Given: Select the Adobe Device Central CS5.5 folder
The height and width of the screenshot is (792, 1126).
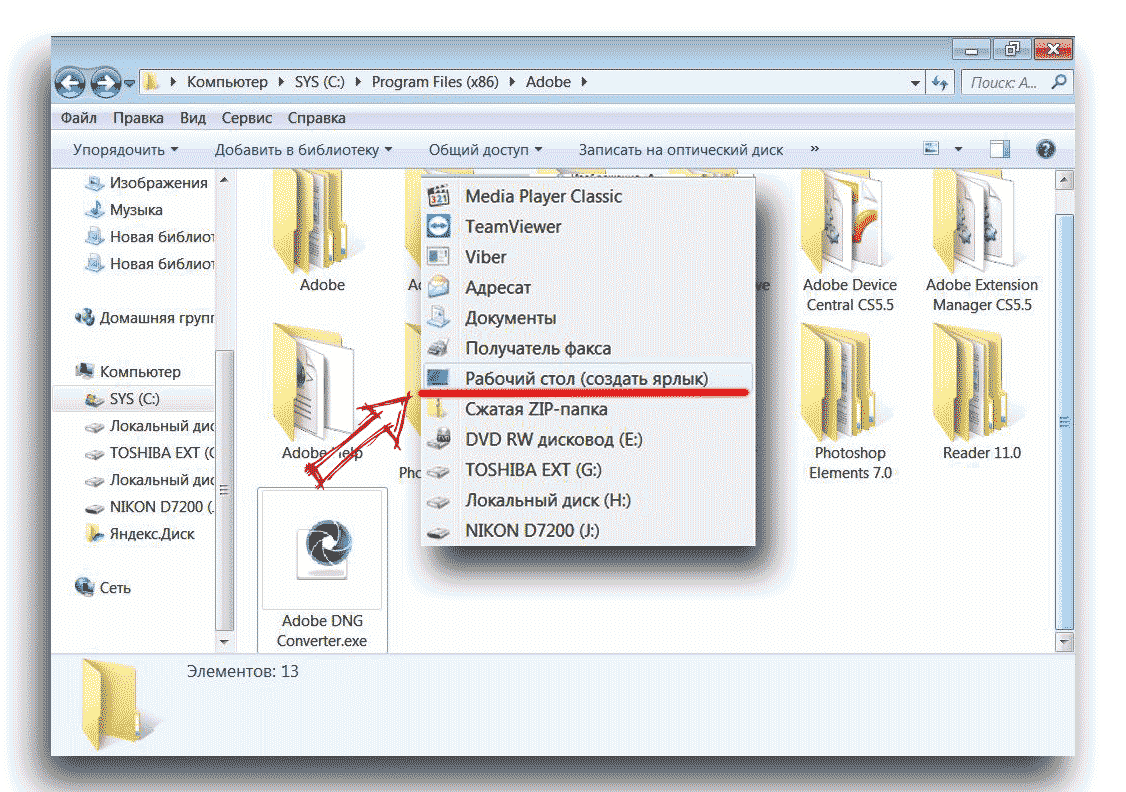Looking at the screenshot, I should pos(850,243).
